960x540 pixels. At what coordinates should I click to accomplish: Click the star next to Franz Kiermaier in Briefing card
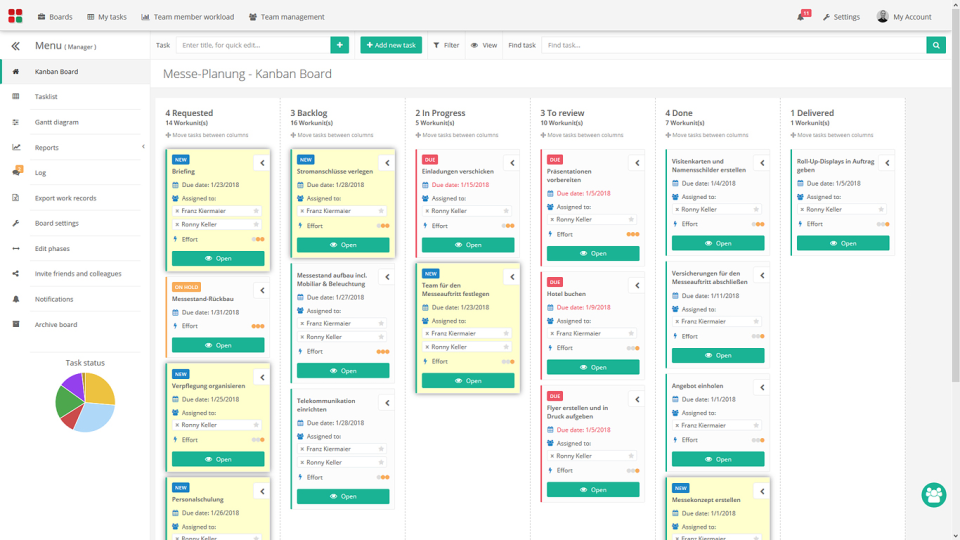tap(256, 211)
